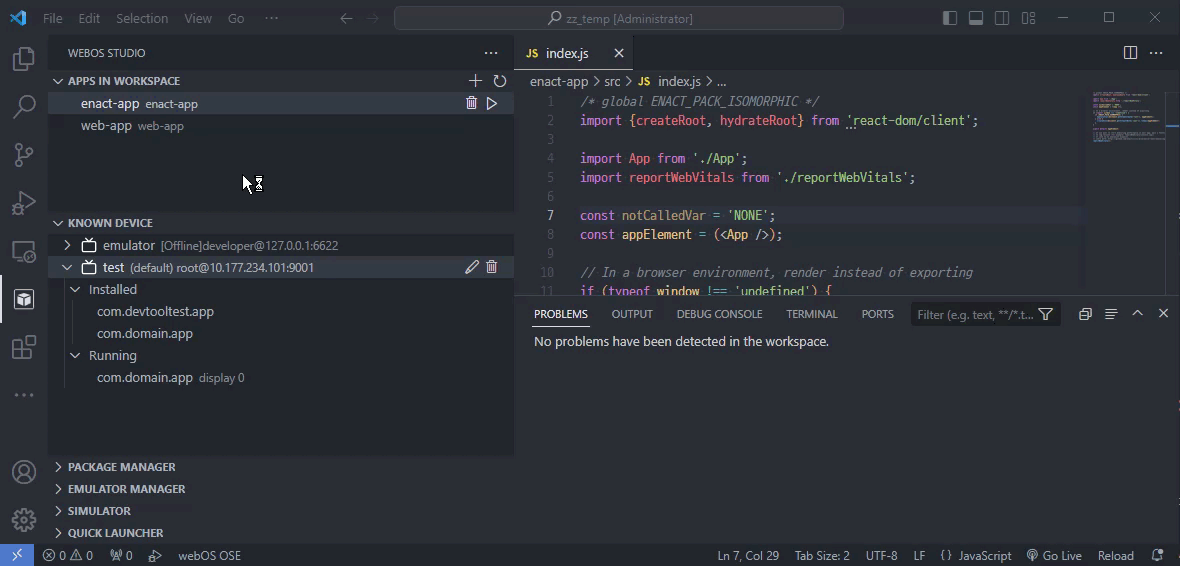This screenshot has height=566, width=1180.
Task: Close the bottom panel
Action: (x=1163, y=314)
